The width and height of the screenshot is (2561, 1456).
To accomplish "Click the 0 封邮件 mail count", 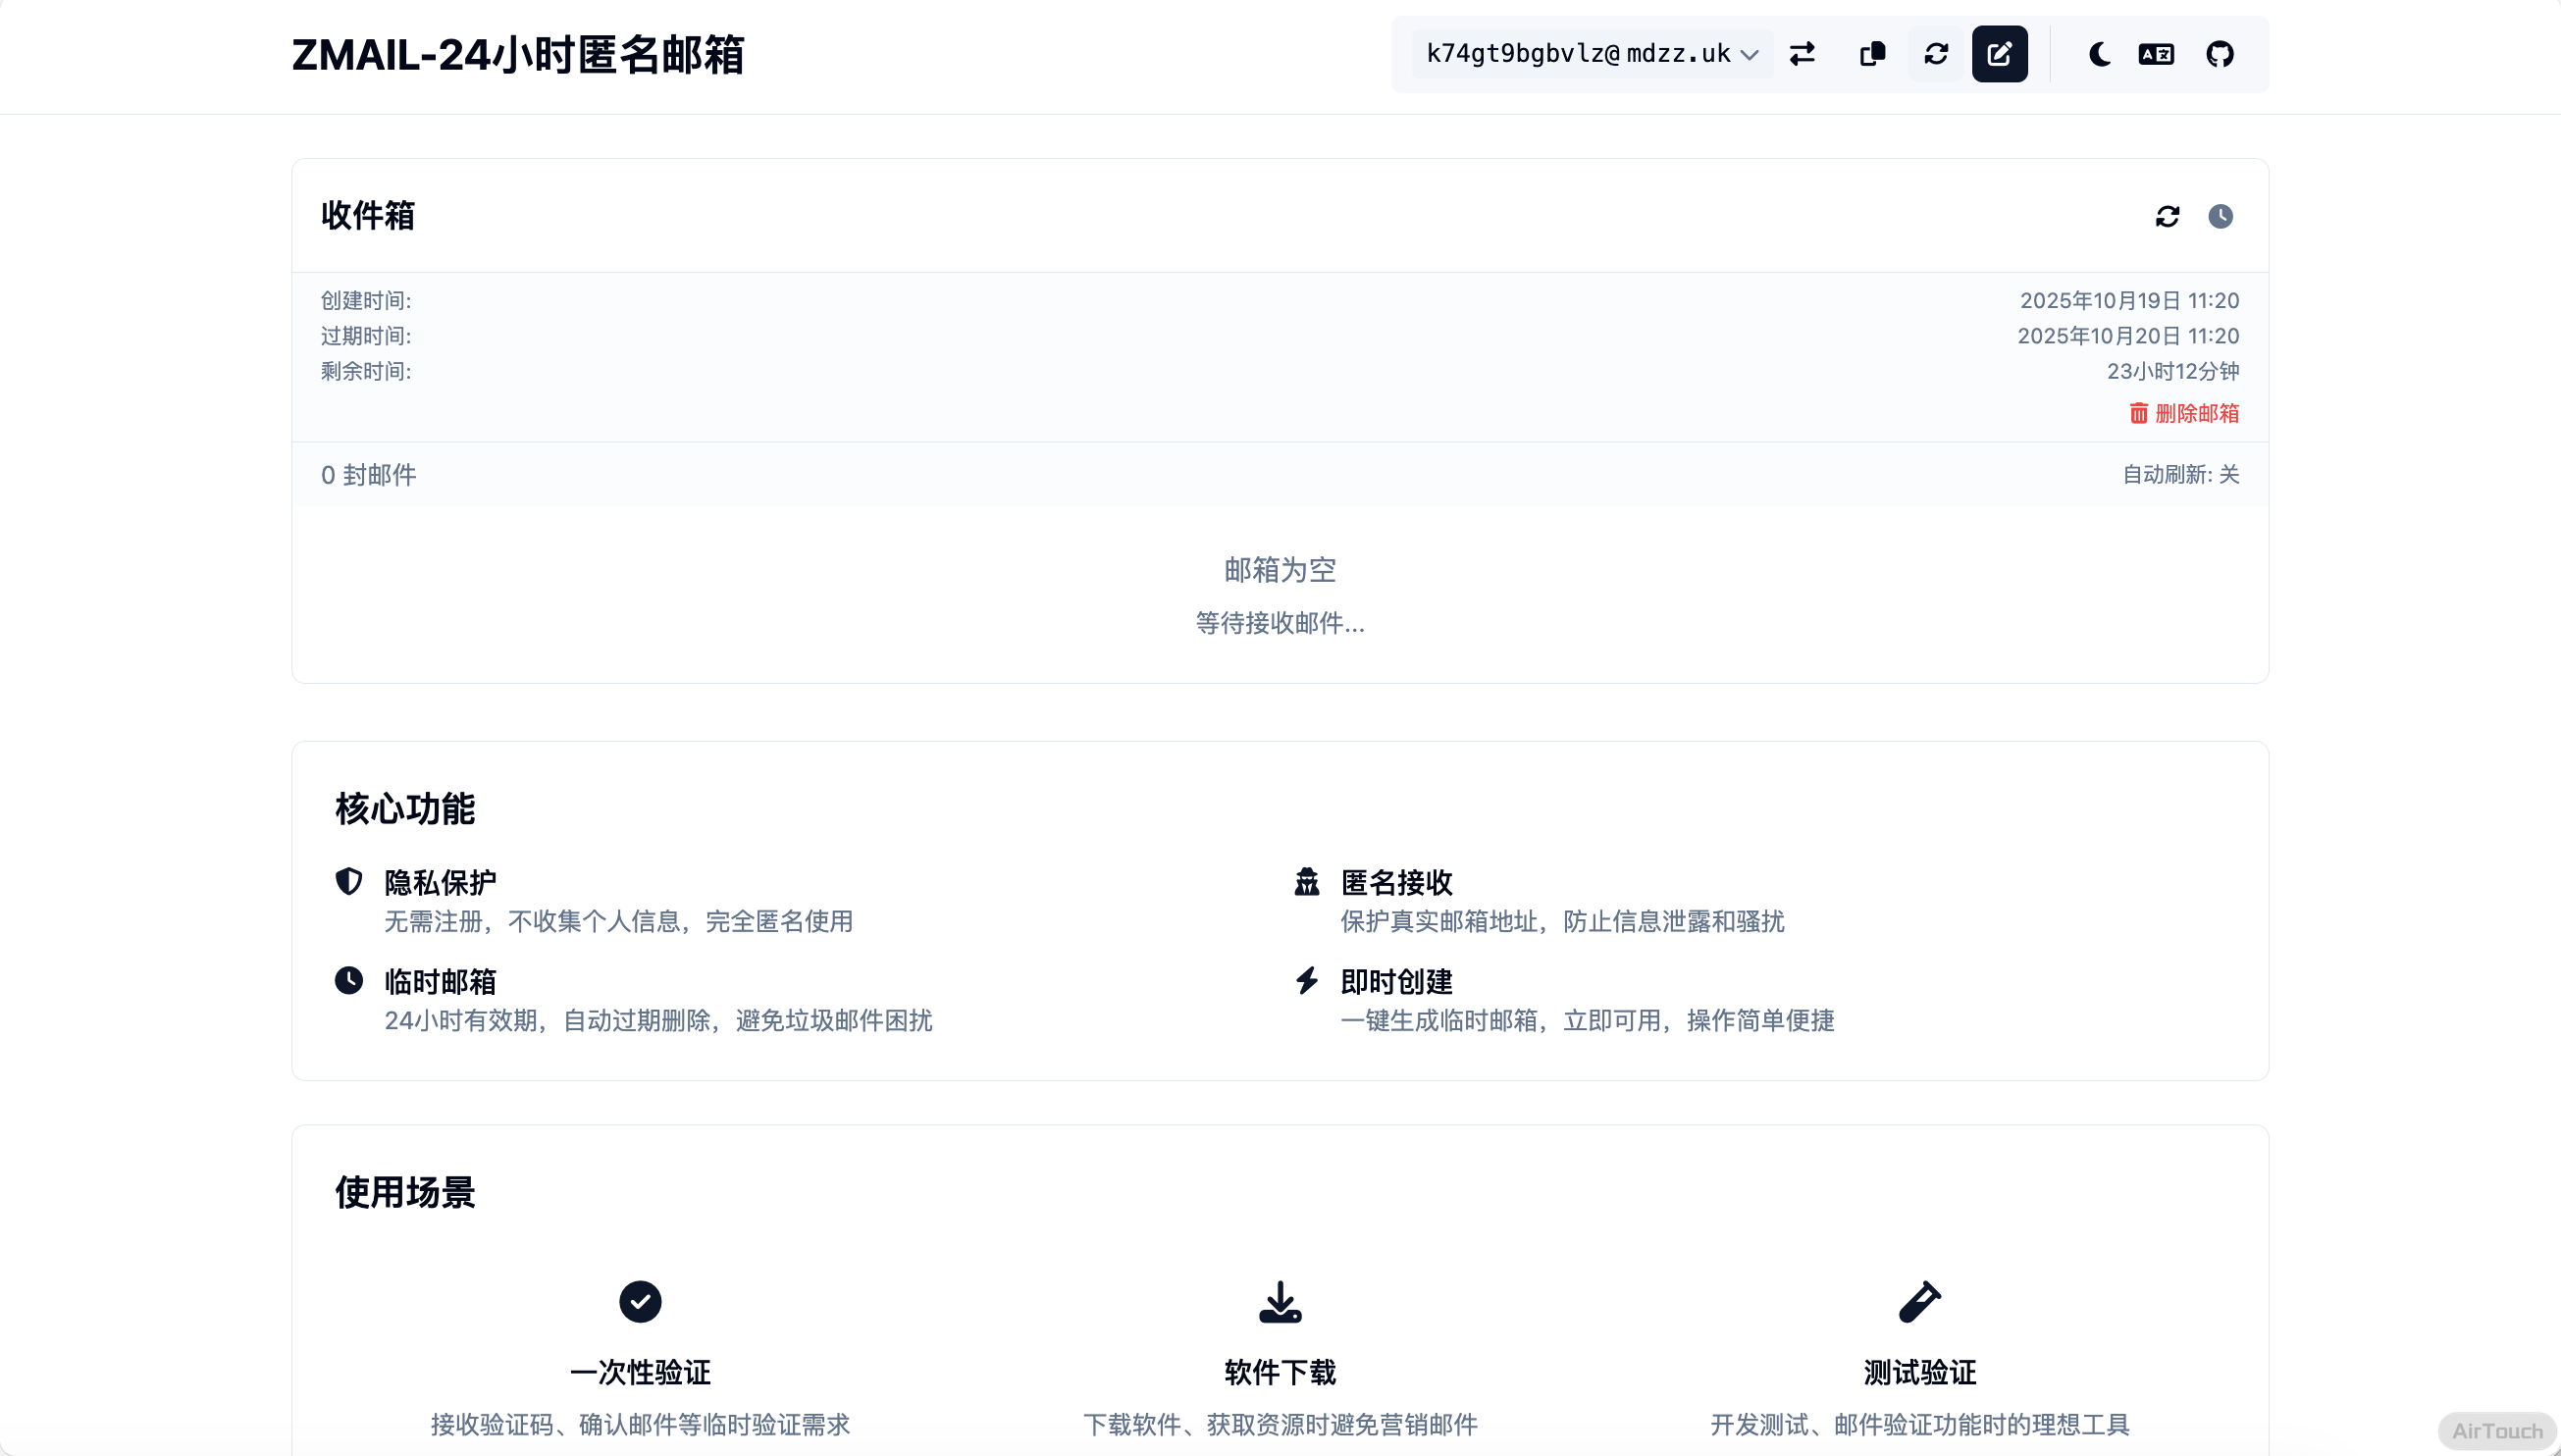I will tap(368, 475).
